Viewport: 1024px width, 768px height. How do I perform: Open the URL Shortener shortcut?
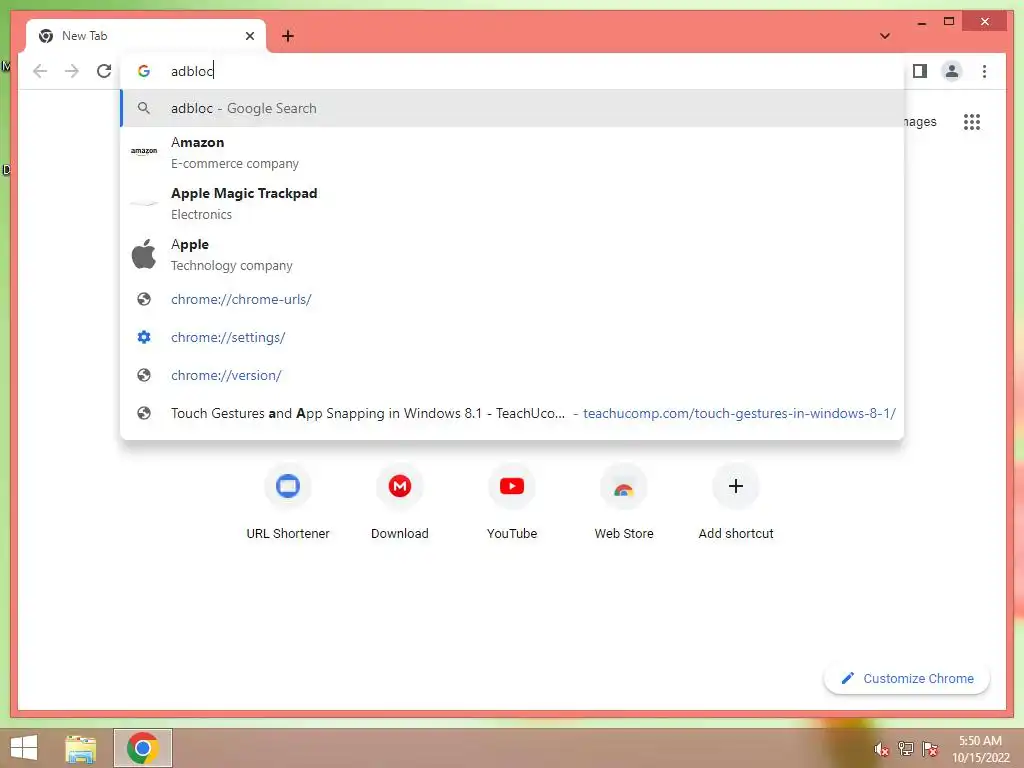pos(287,502)
